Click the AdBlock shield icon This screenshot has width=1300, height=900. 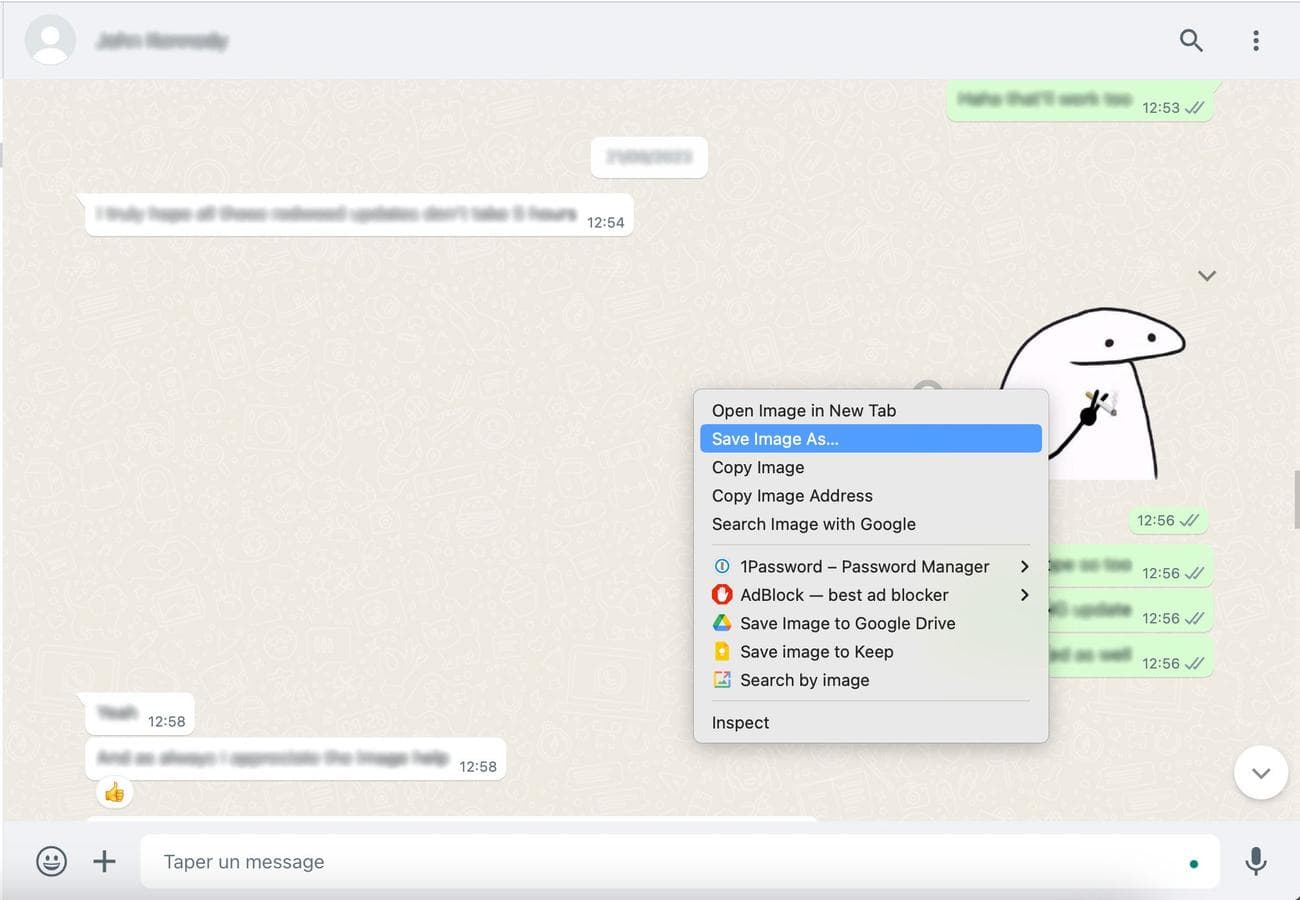point(722,594)
